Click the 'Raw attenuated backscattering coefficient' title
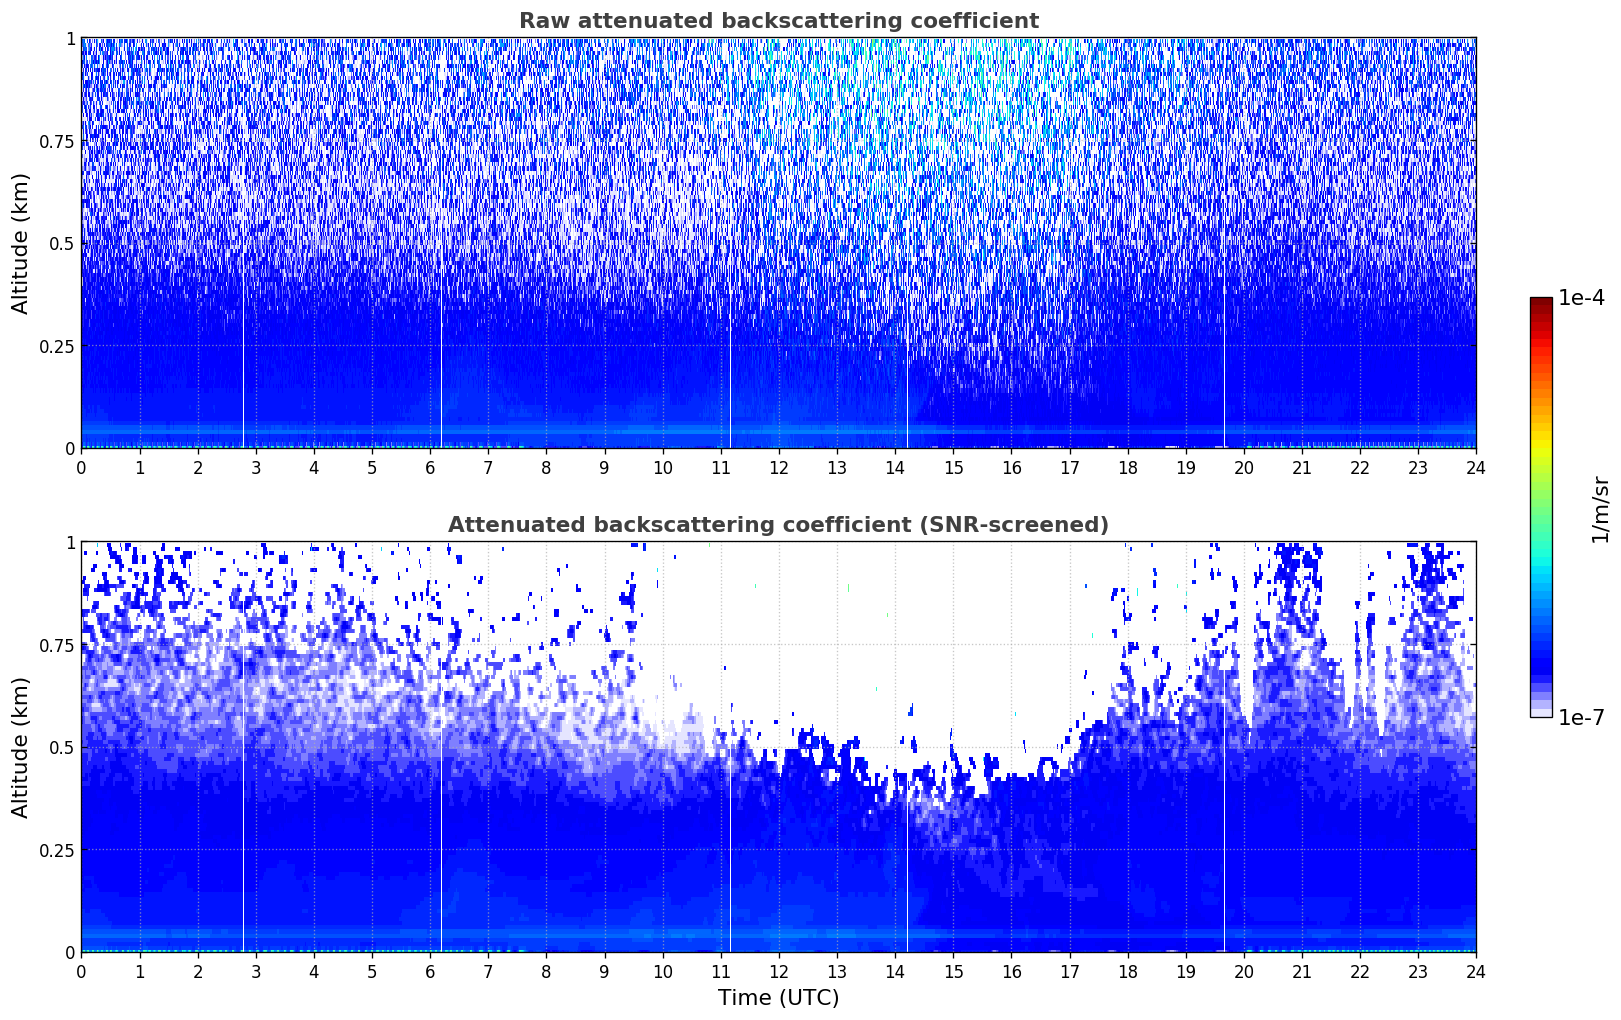 pyautogui.click(x=778, y=21)
